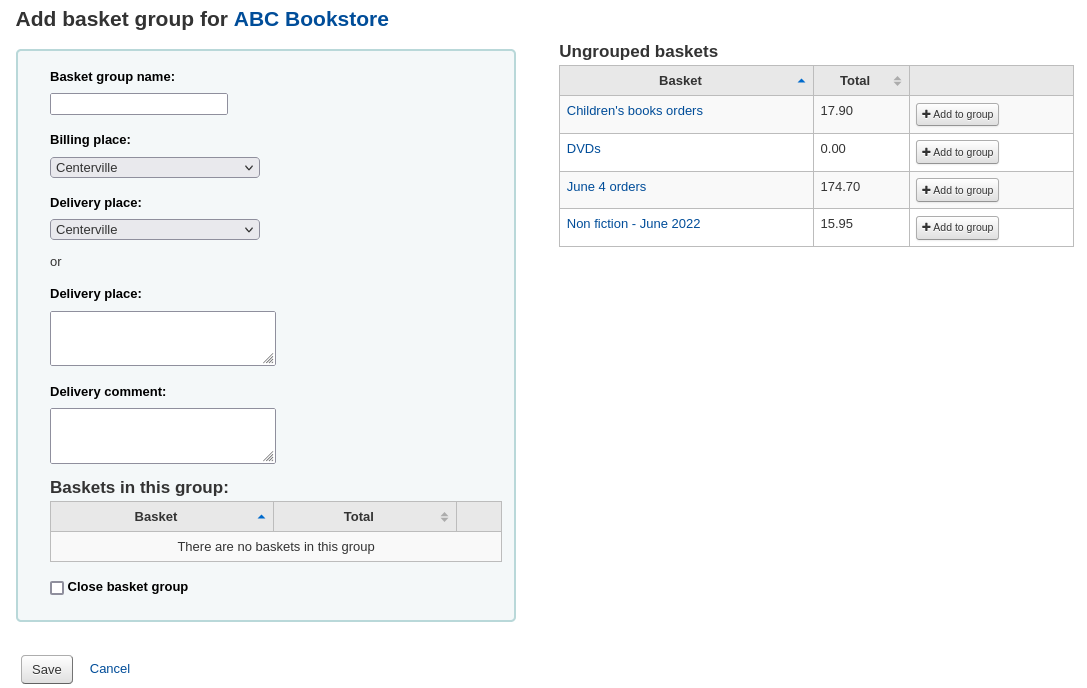Image resolution: width=1087 pixels, height=688 pixels.
Task: Add Non fiction - June 2022 to group
Action: tap(956, 227)
